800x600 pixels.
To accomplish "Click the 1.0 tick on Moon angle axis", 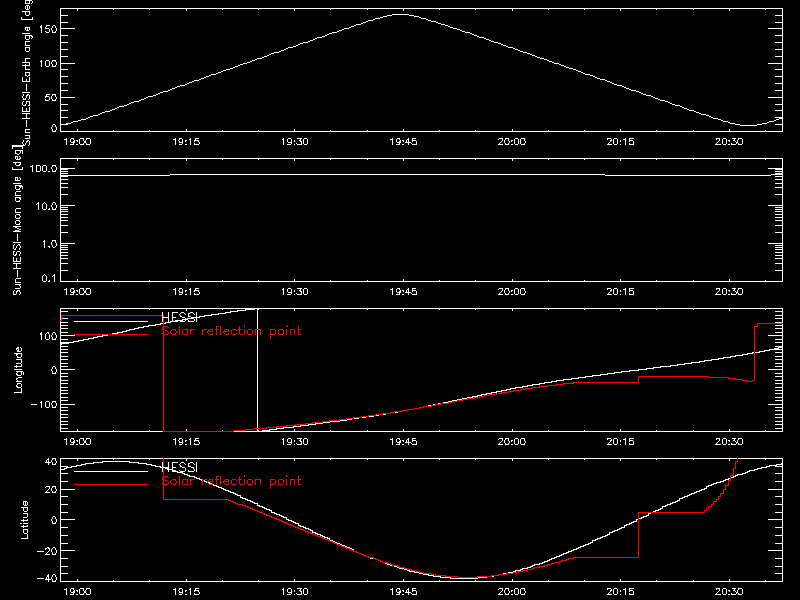I will coord(49,244).
